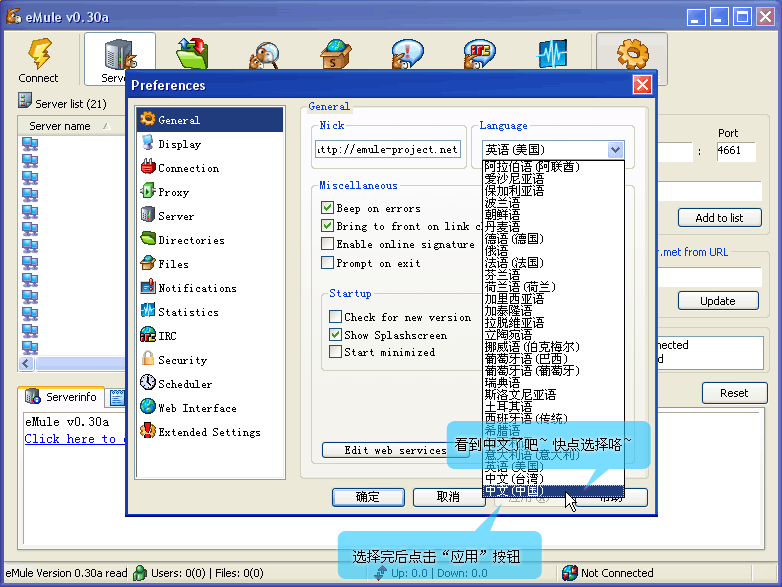Switch to the Serverinfo tab
Image resolution: width=782 pixels, height=587 pixels.
pos(61,397)
